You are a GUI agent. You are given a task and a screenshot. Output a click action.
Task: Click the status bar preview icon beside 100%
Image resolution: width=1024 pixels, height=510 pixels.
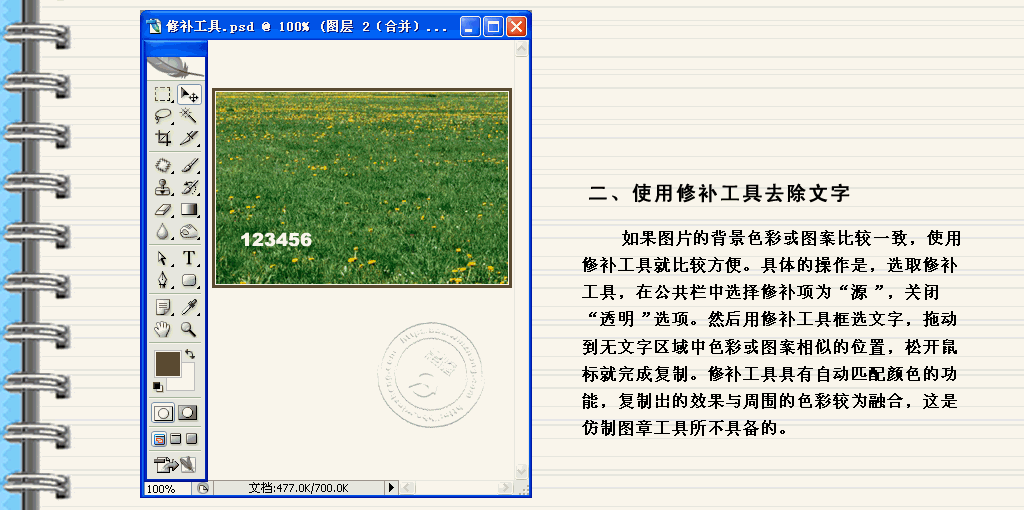coord(202,488)
